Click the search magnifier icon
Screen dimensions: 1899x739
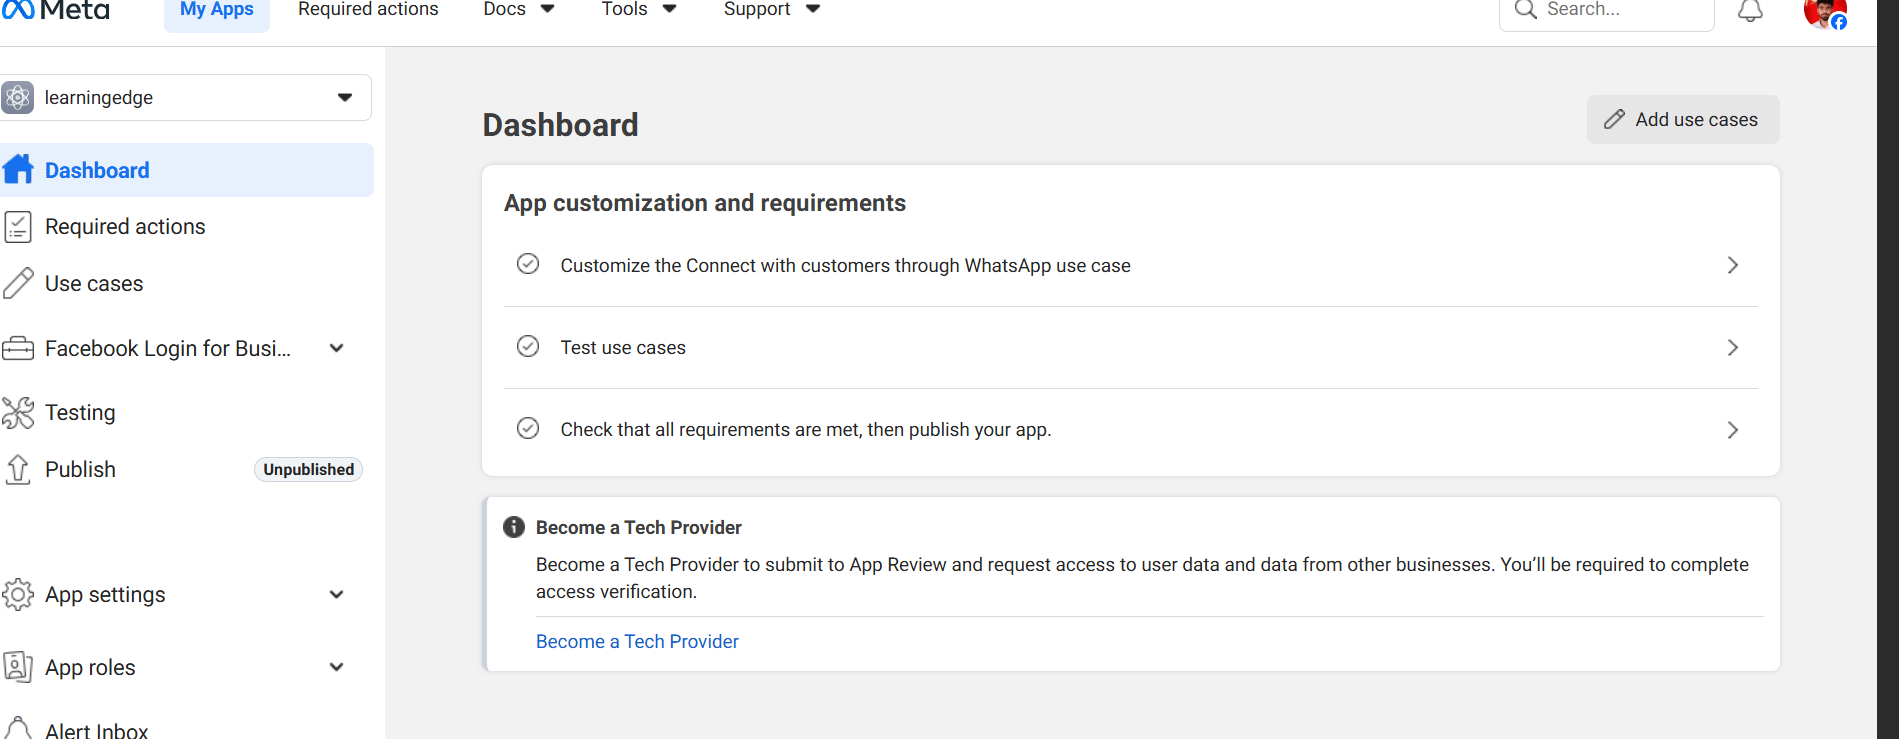click(1525, 10)
